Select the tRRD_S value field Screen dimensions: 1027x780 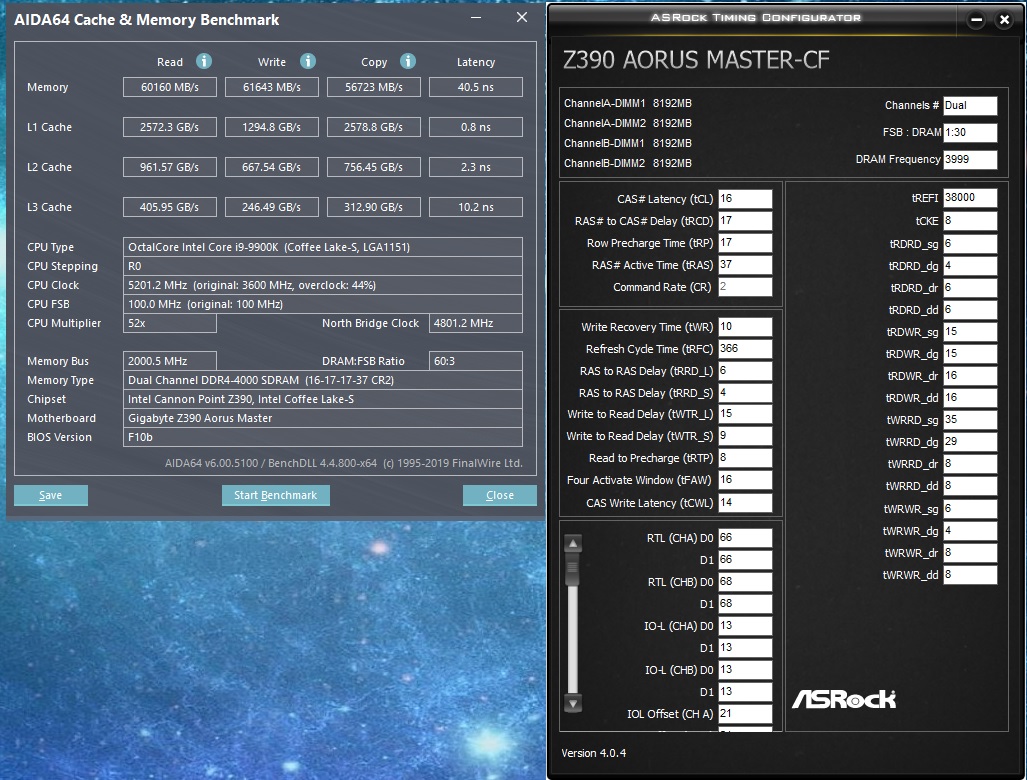(x=745, y=393)
